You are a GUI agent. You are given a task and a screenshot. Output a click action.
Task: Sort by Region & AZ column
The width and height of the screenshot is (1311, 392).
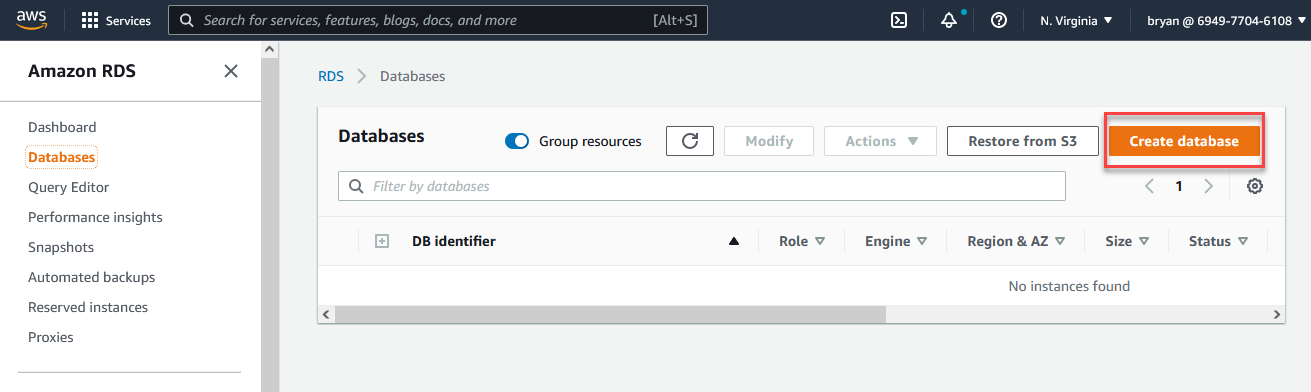tap(1016, 241)
